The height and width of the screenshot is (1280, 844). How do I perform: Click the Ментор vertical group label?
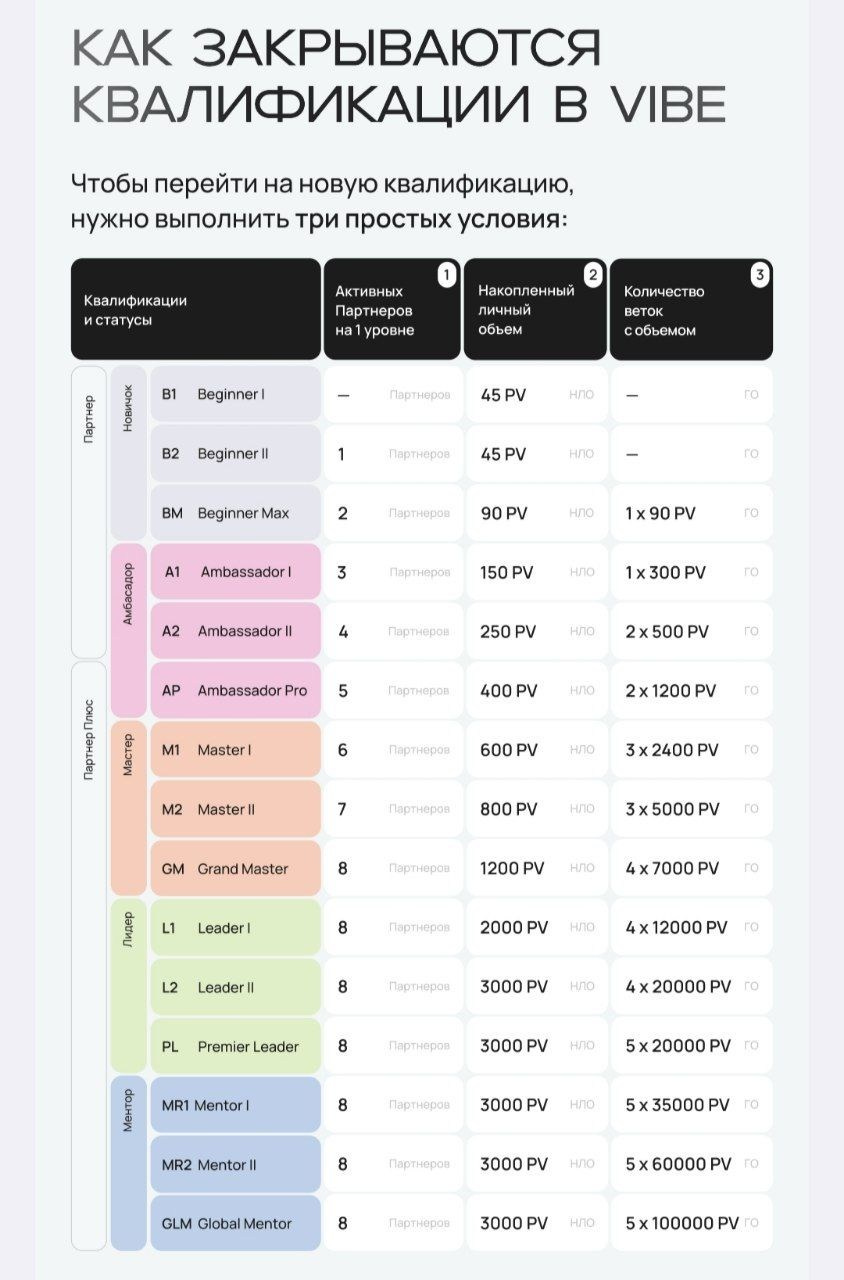(128, 1111)
